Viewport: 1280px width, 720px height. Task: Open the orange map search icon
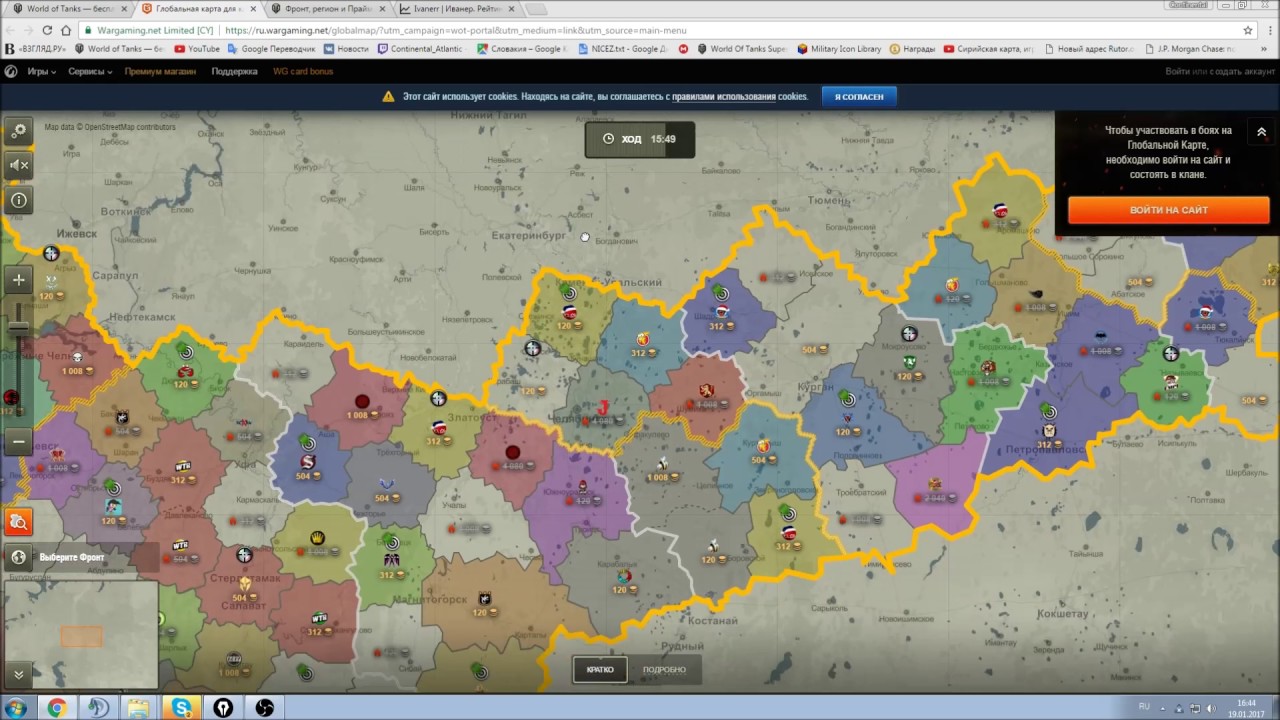point(18,522)
